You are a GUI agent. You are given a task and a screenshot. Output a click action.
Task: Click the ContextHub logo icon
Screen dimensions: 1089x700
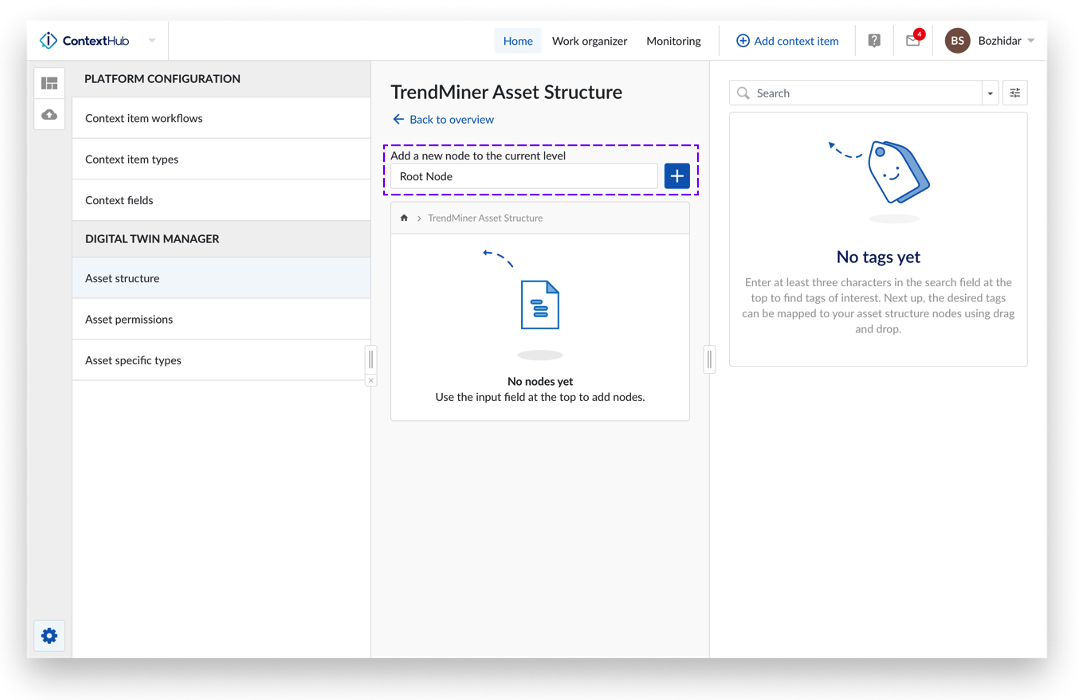(48, 41)
